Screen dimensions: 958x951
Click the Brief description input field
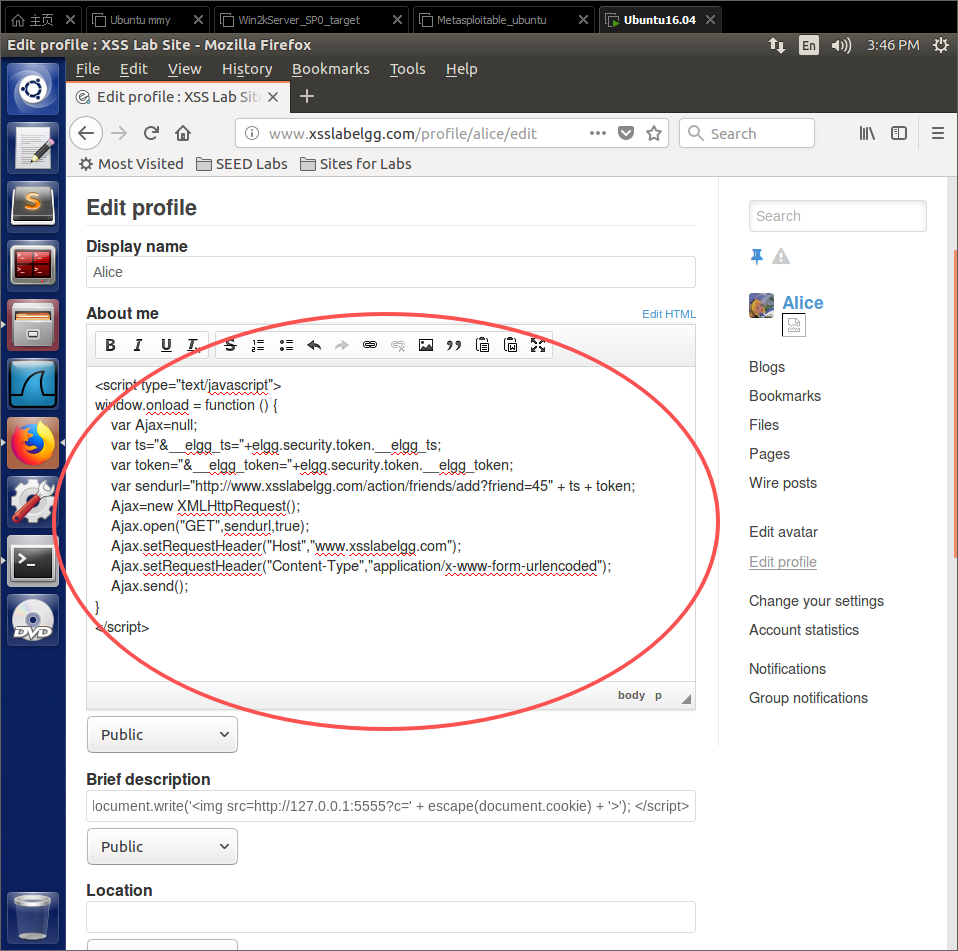(x=391, y=806)
